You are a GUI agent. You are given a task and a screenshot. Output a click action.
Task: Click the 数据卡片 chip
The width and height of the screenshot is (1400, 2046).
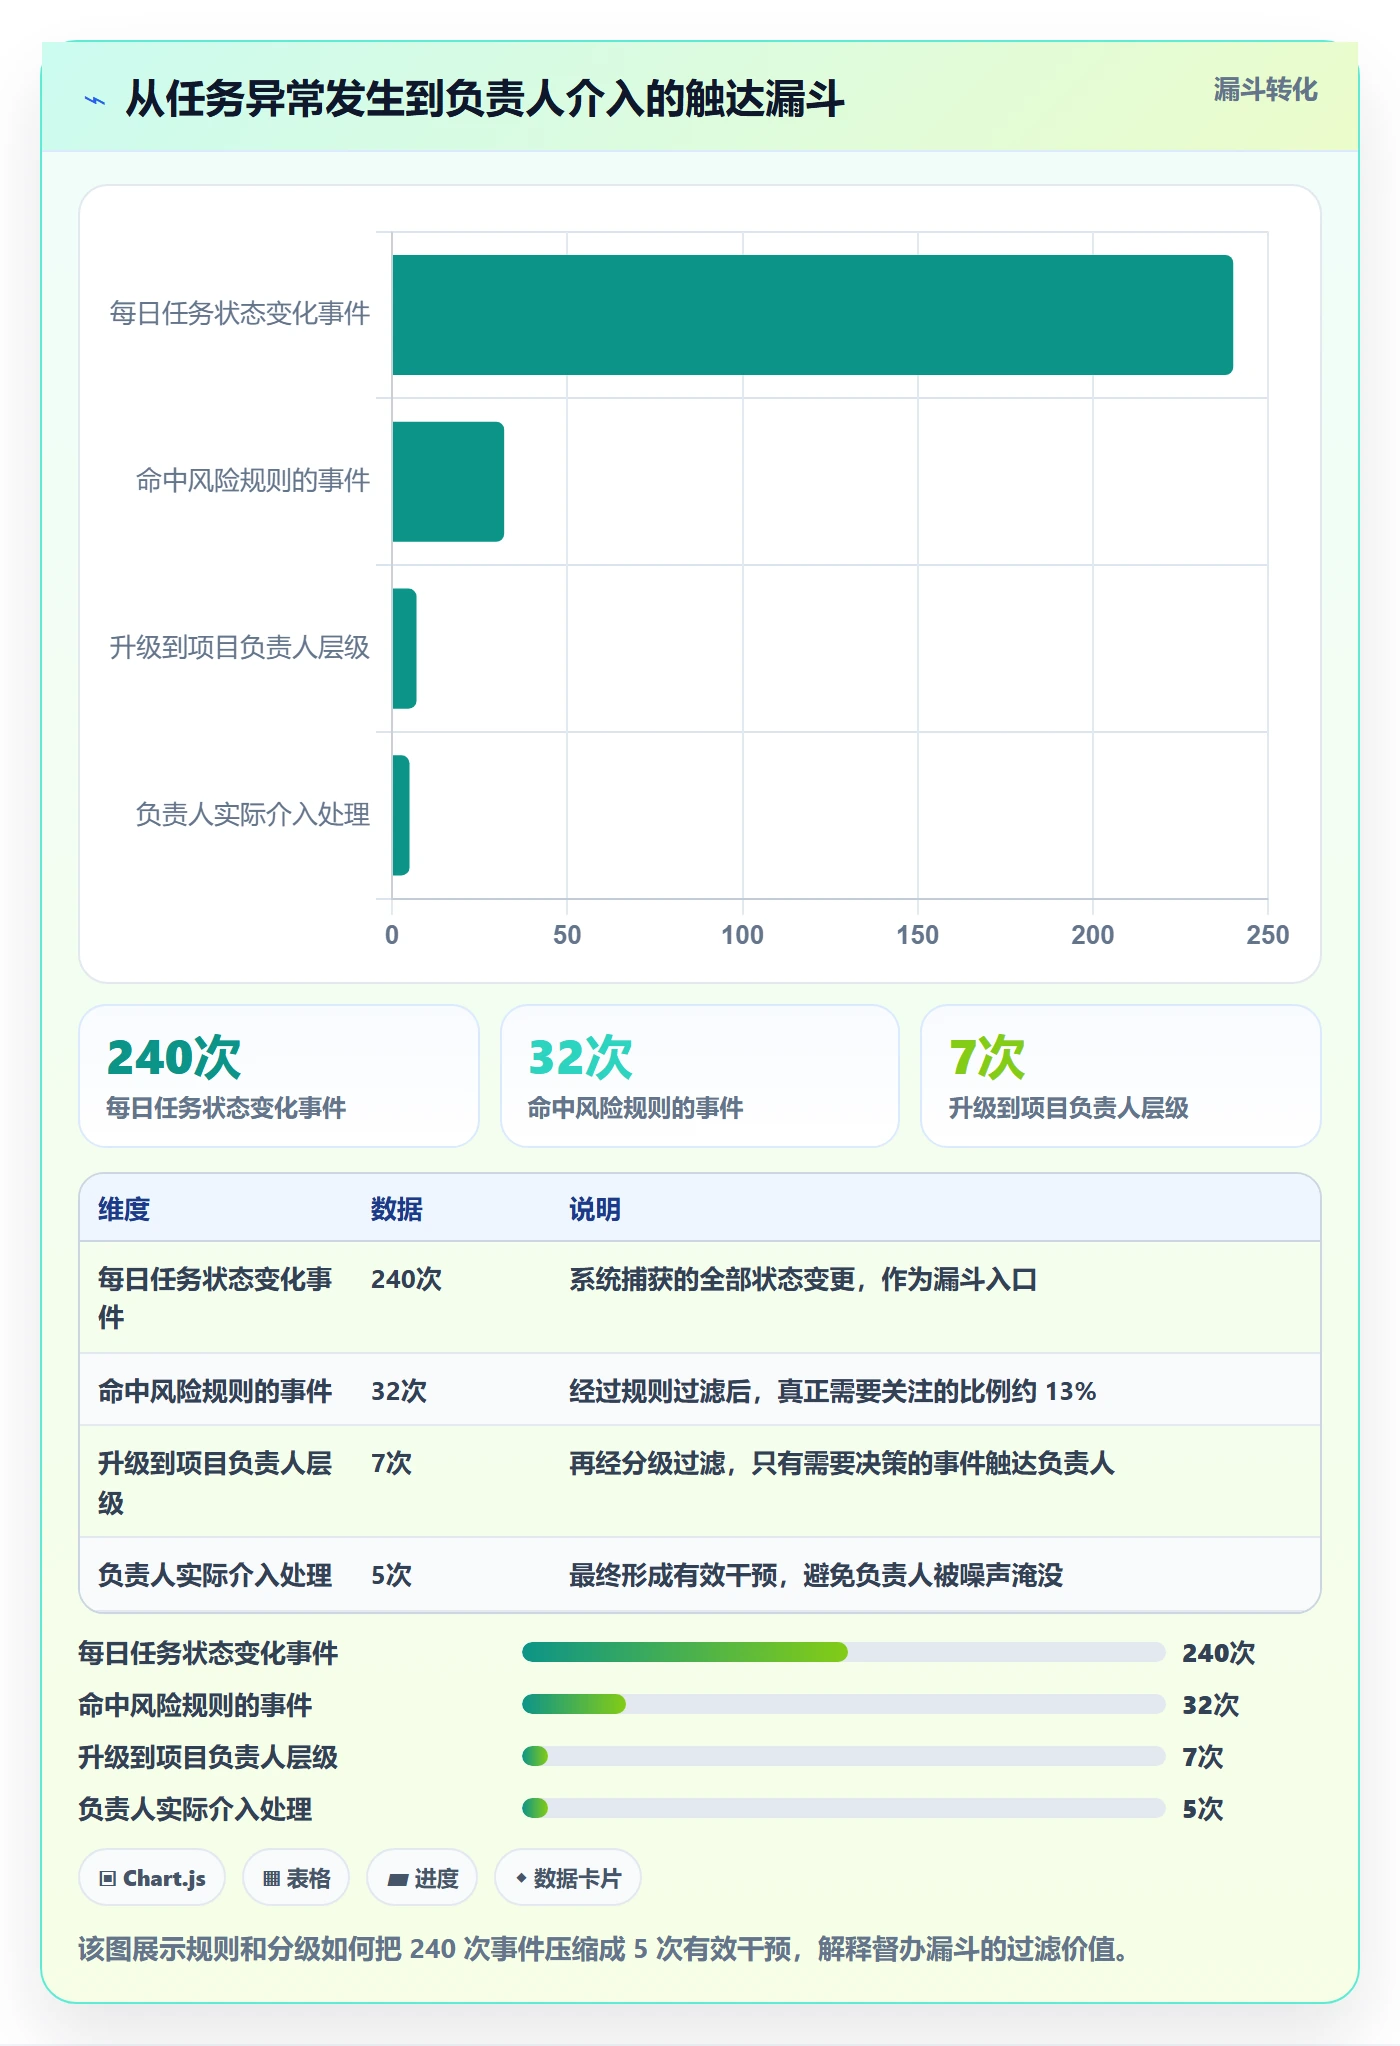tap(568, 1878)
